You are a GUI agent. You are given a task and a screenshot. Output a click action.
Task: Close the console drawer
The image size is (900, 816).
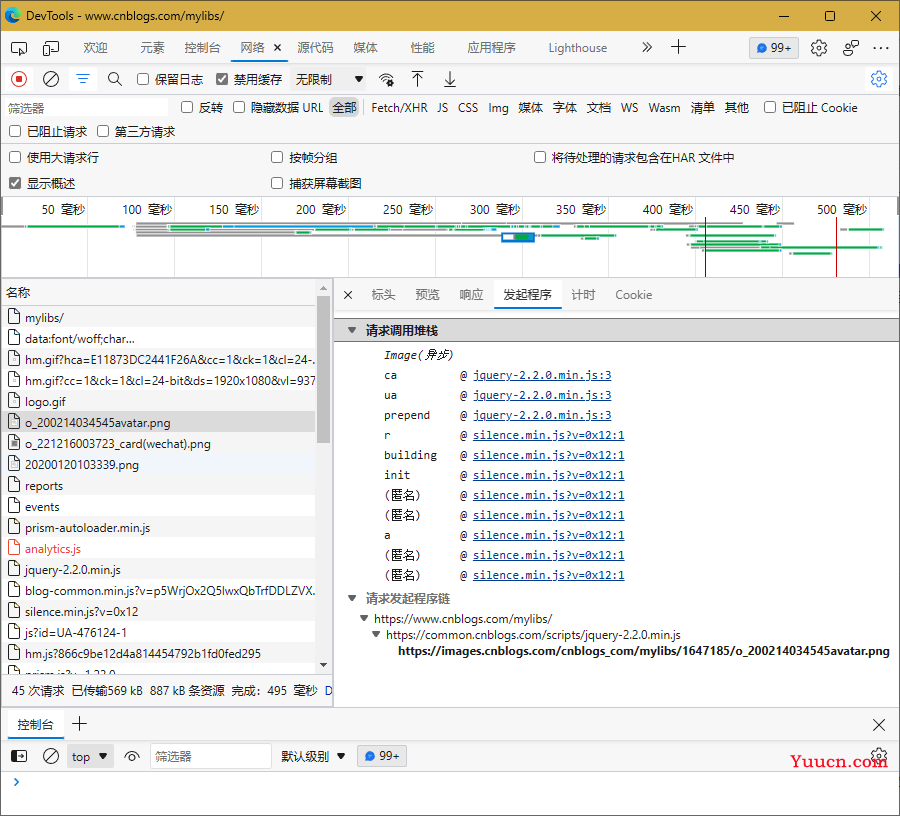[879, 725]
